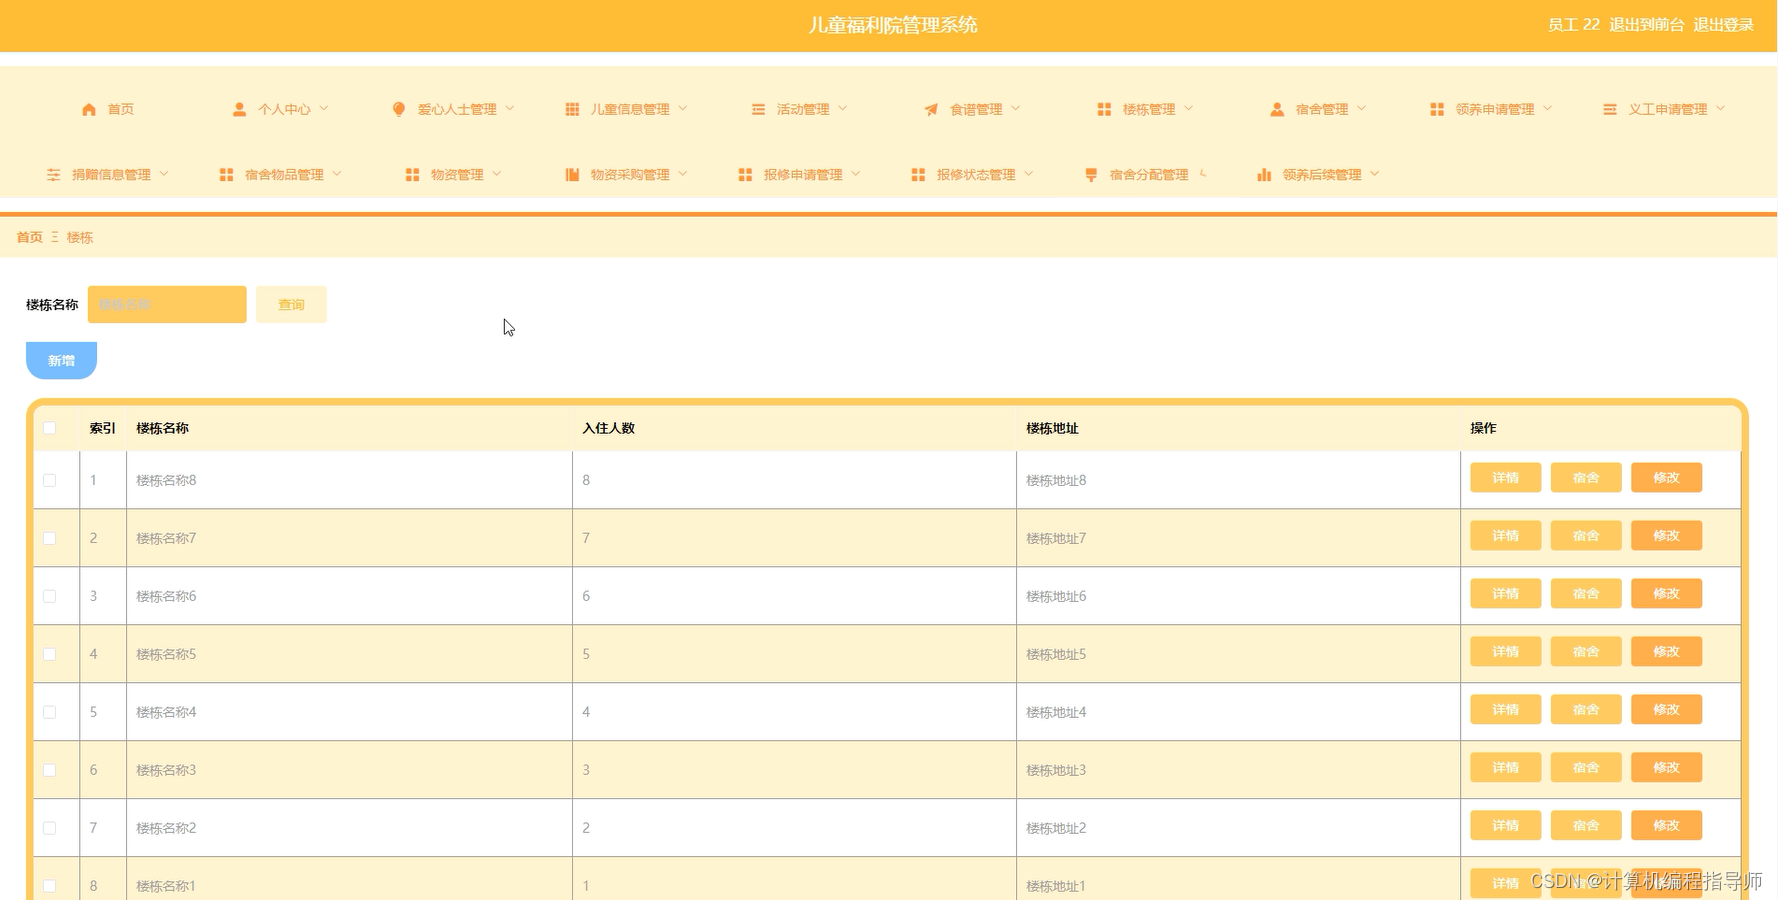
Task: Click the 查询 search button
Action: [x=291, y=305]
